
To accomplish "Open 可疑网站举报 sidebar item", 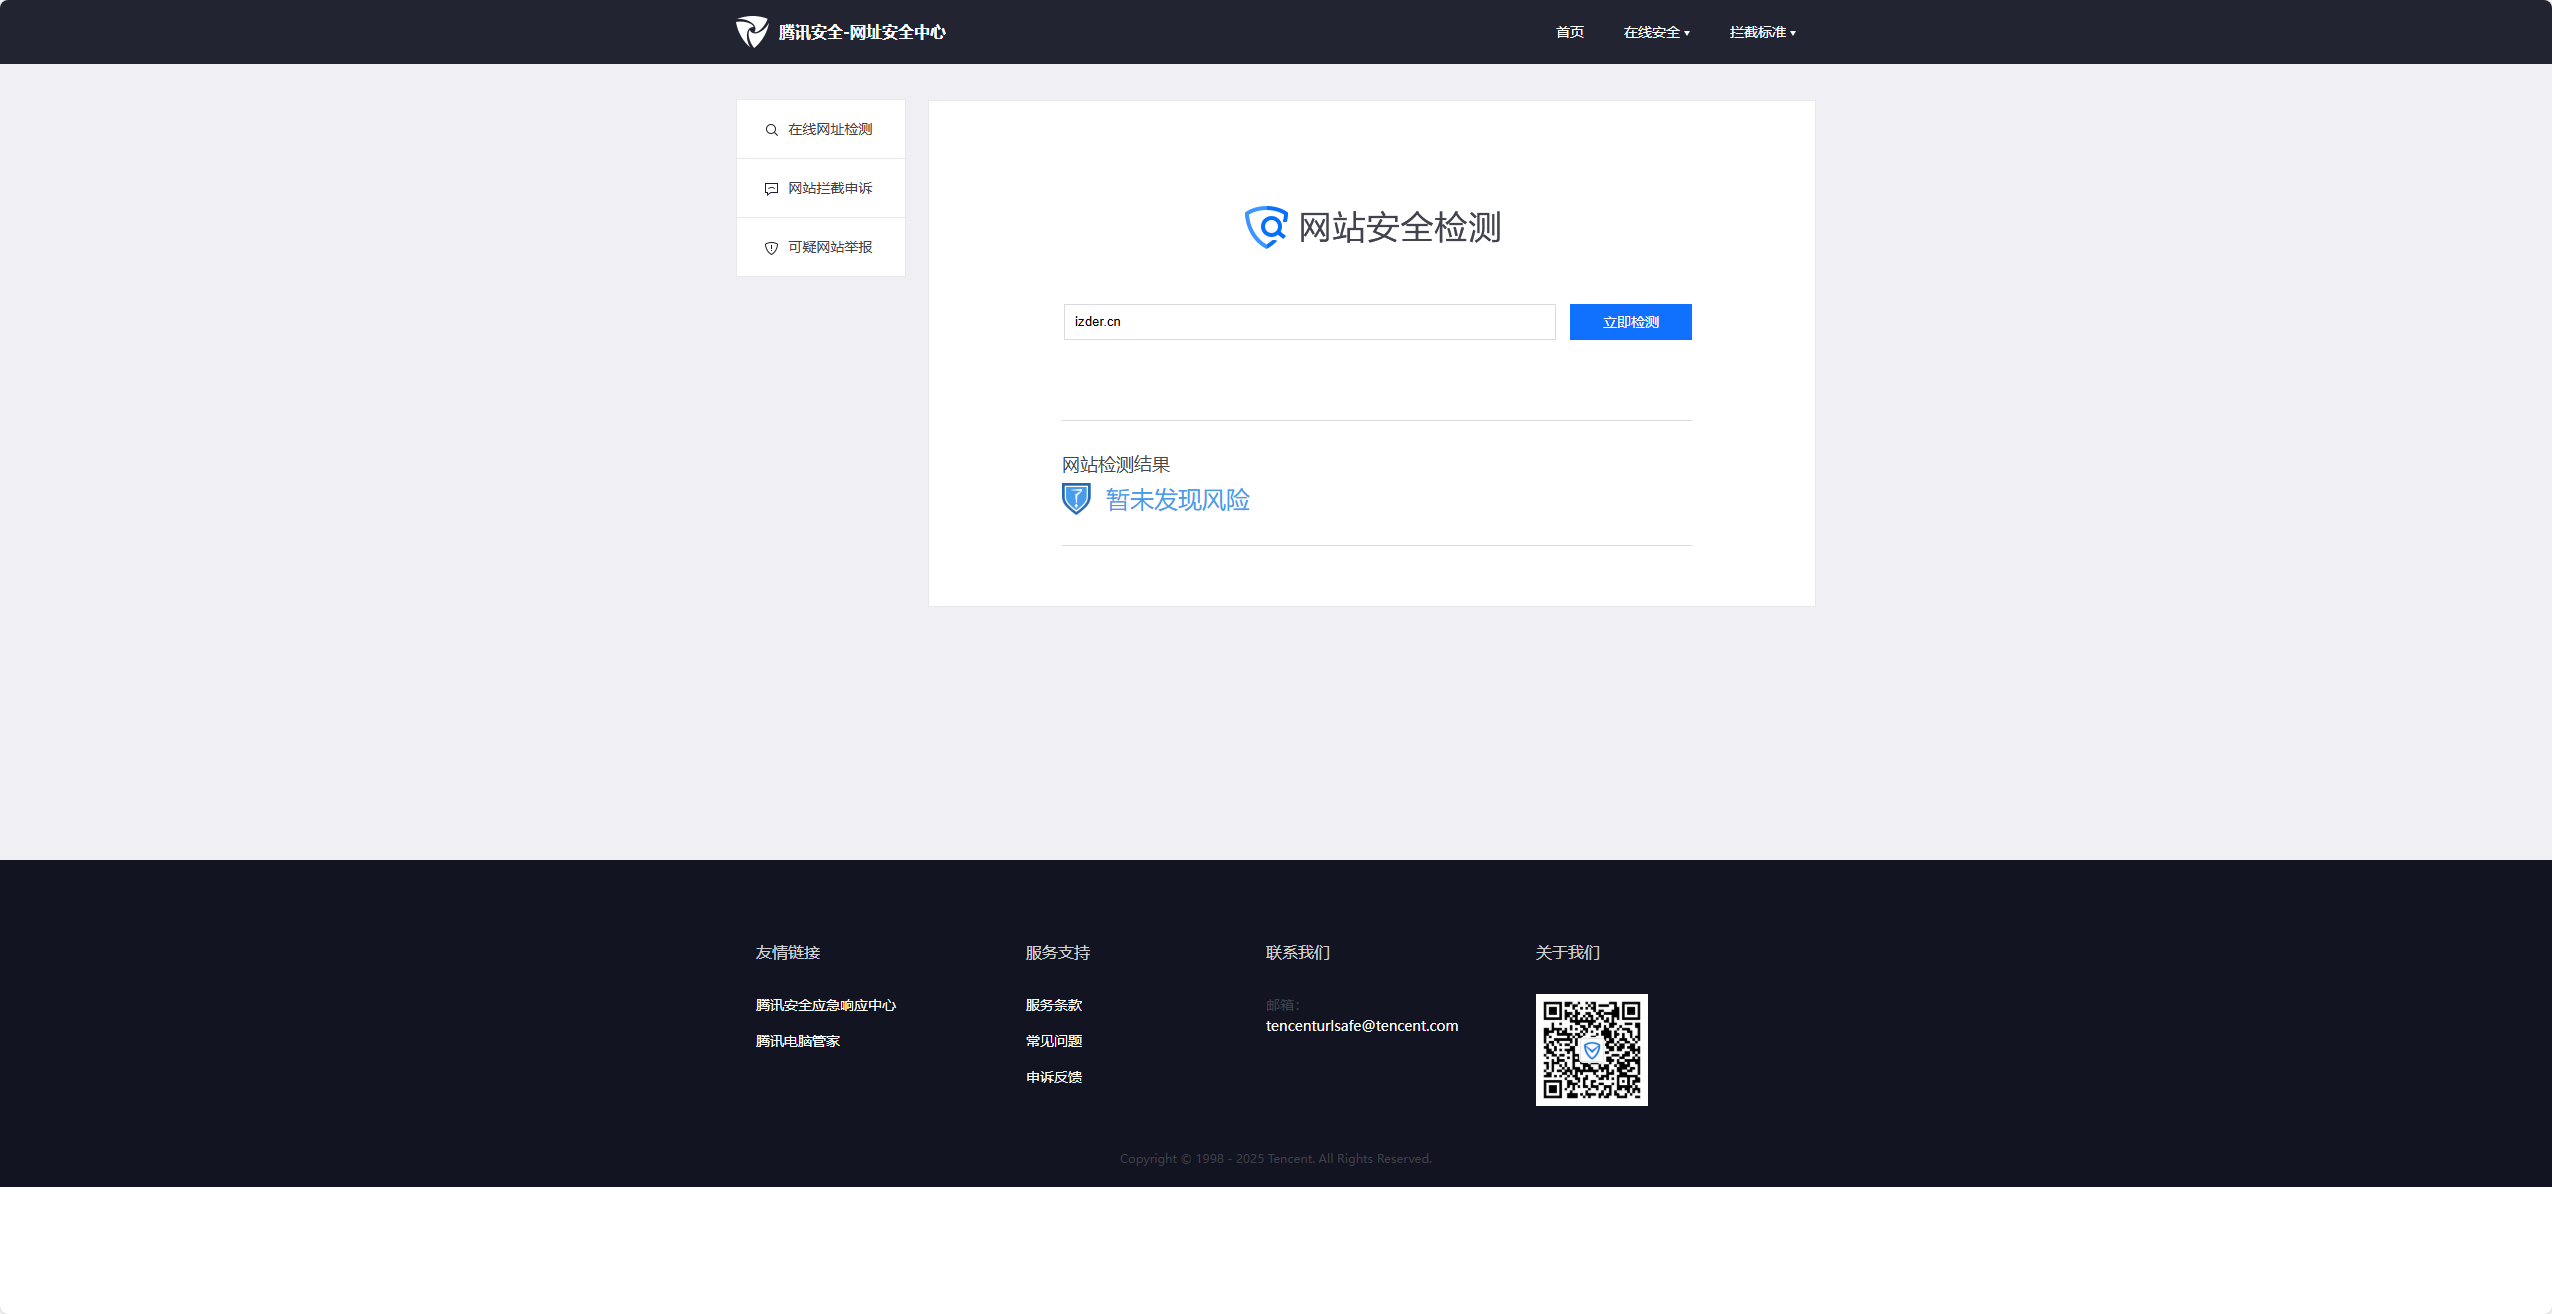I will point(829,248).
